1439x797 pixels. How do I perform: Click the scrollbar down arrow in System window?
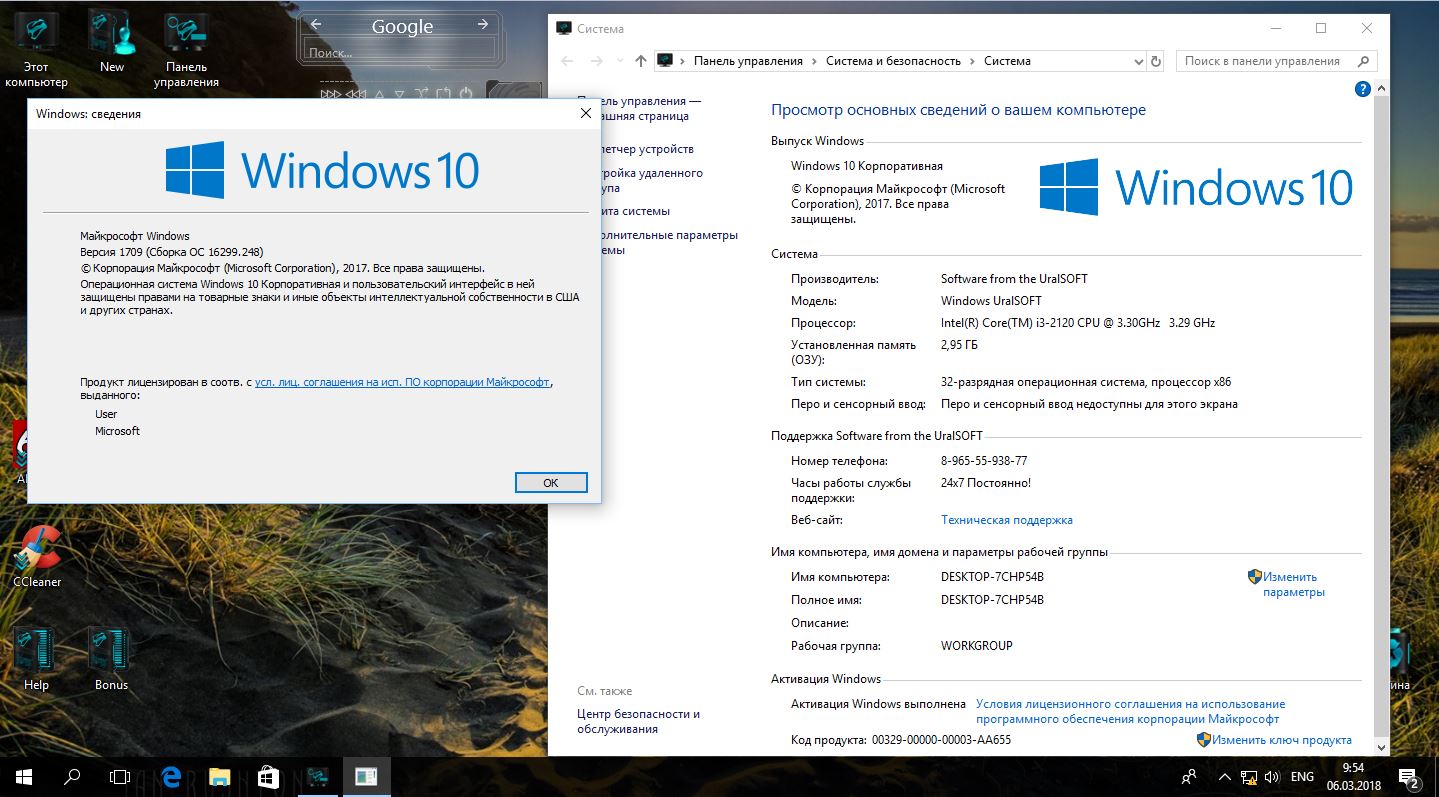(x=1383, y=747)
